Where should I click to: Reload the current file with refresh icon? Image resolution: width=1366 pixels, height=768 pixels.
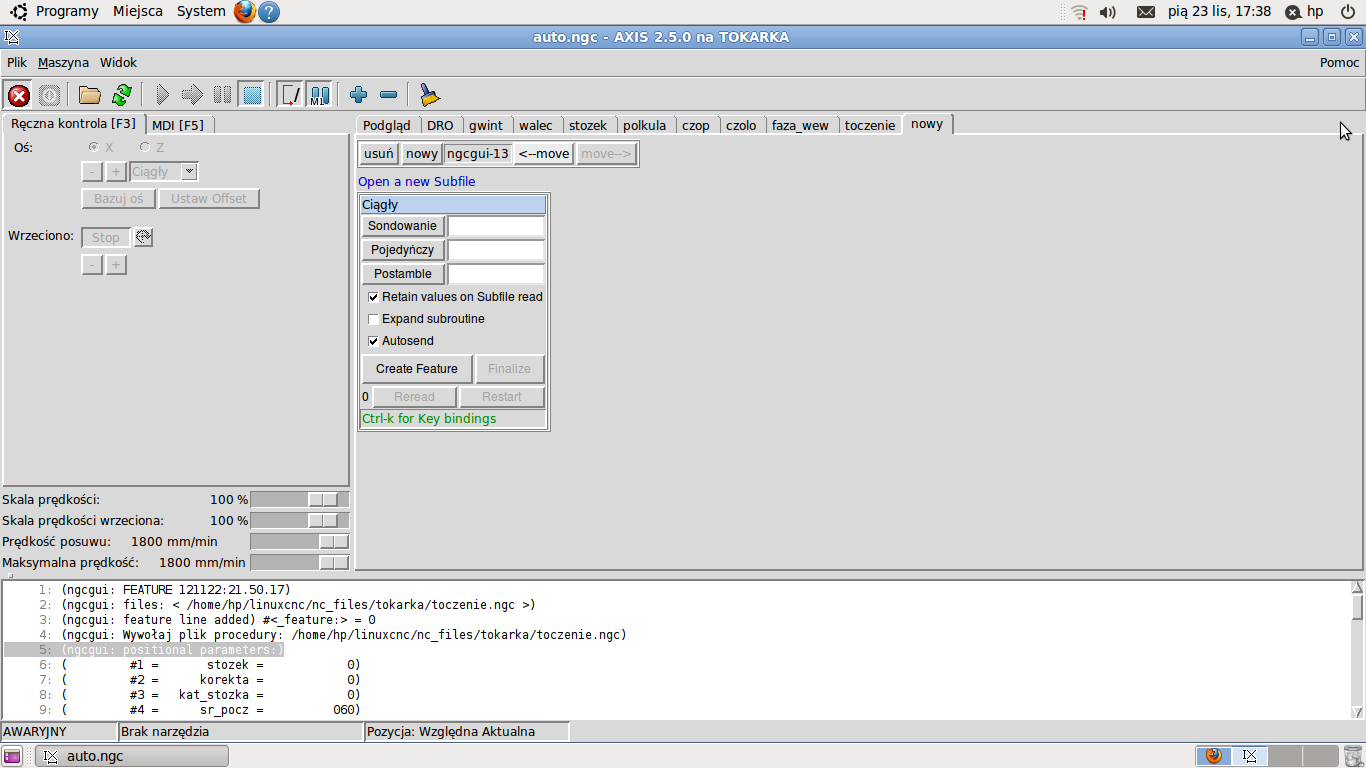[x=122, y=95]
